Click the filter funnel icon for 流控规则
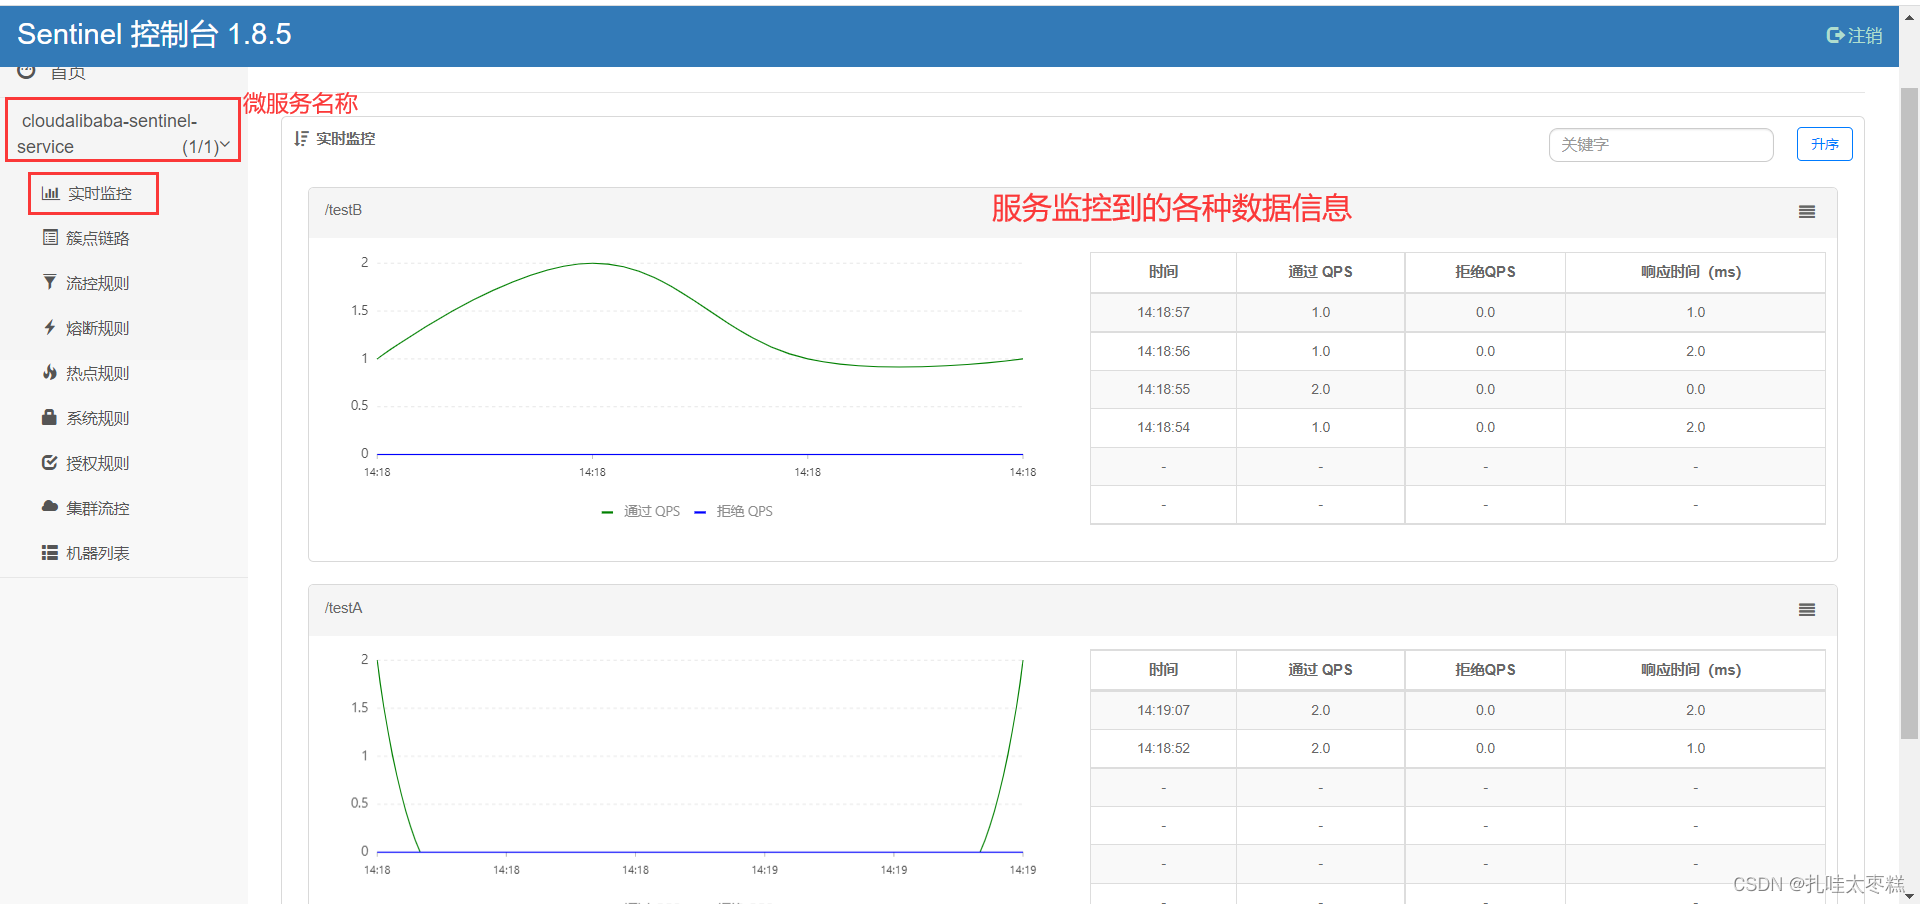This screenshot has height=904, width=1920. point(49,282)
